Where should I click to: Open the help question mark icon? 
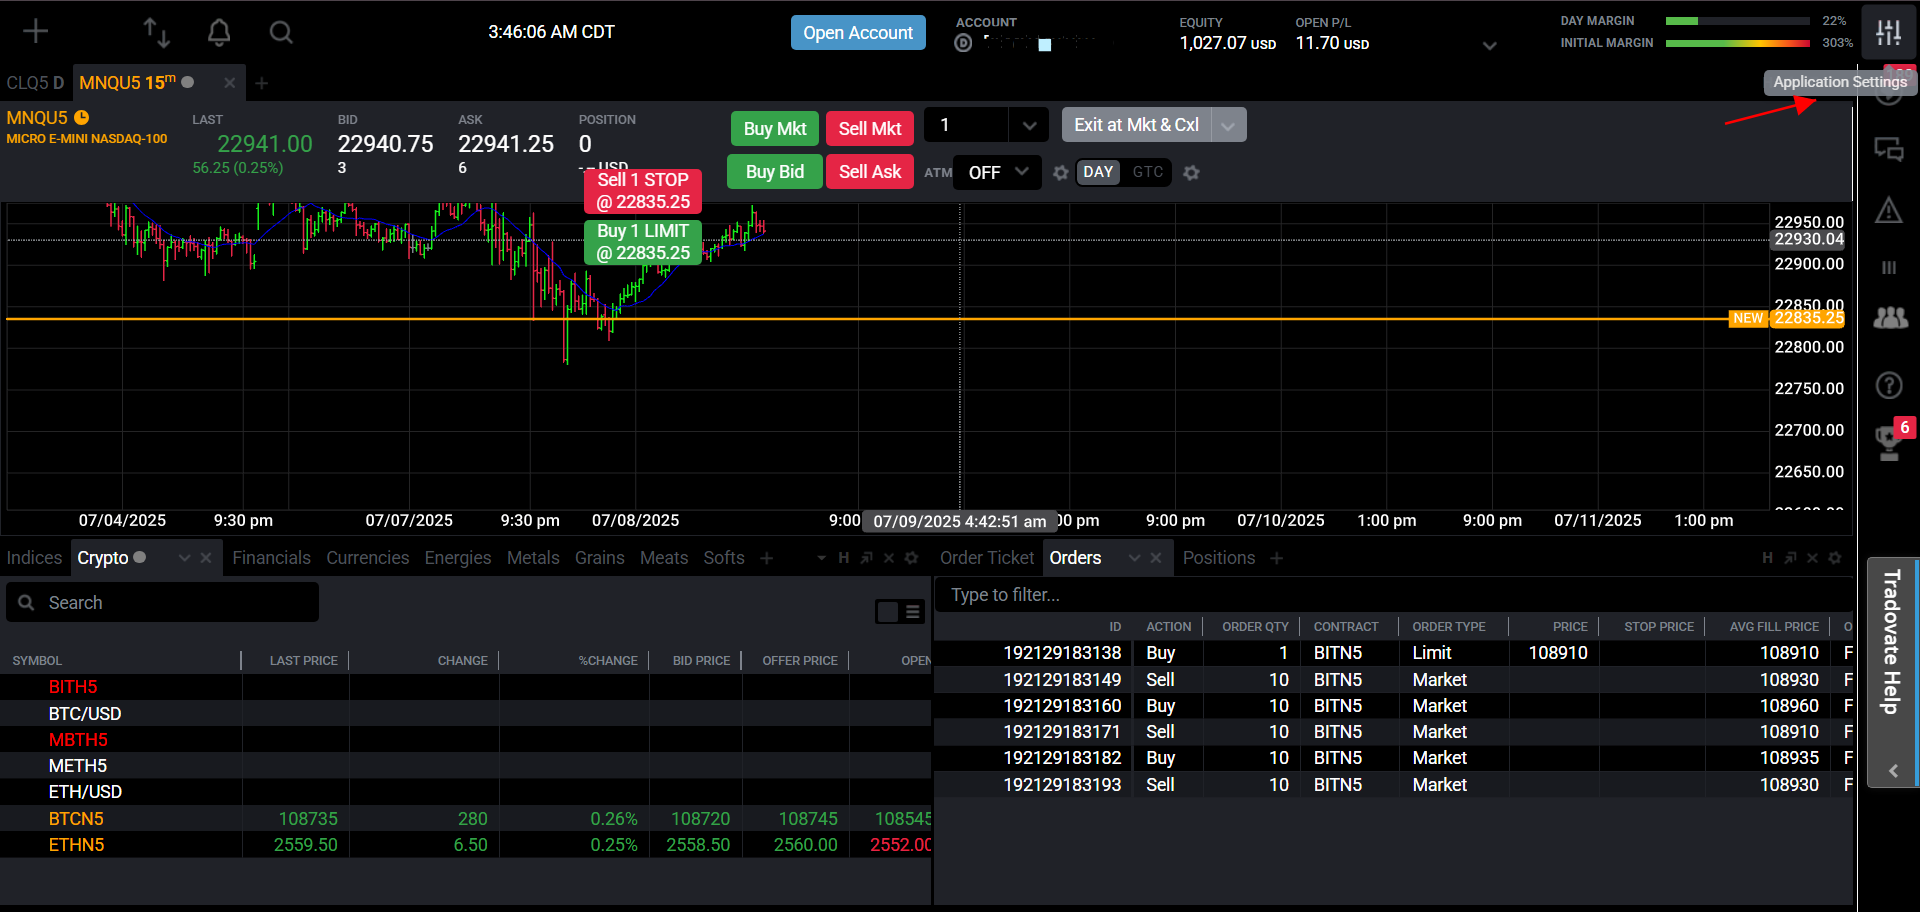[1888, 385]
